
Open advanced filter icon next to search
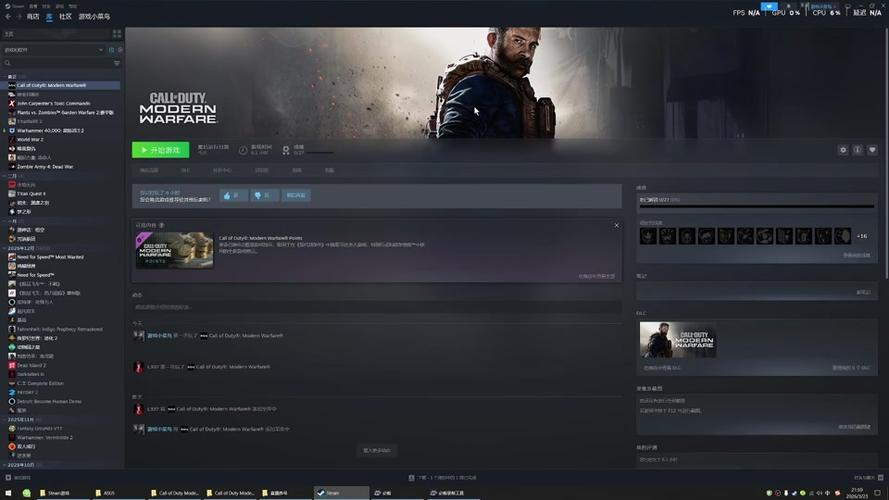click(117, 63)
